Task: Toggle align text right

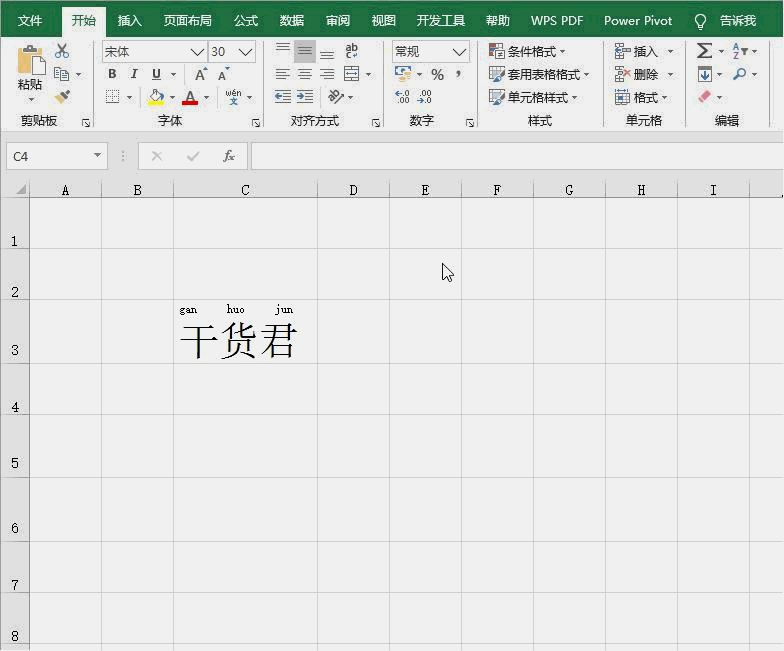Action: [327, 74]
